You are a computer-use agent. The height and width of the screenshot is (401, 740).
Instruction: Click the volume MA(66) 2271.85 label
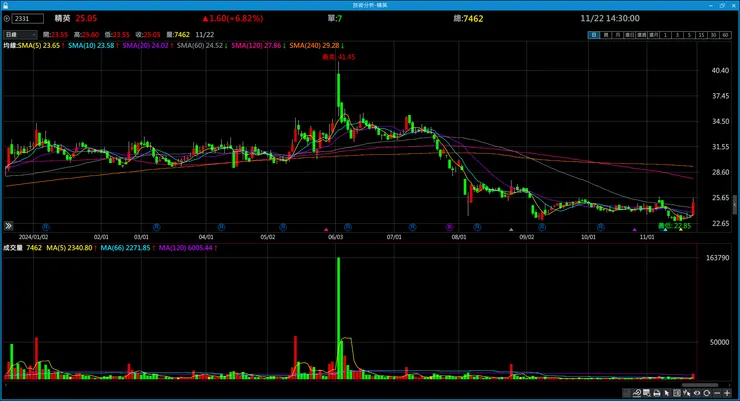point(125,248)
